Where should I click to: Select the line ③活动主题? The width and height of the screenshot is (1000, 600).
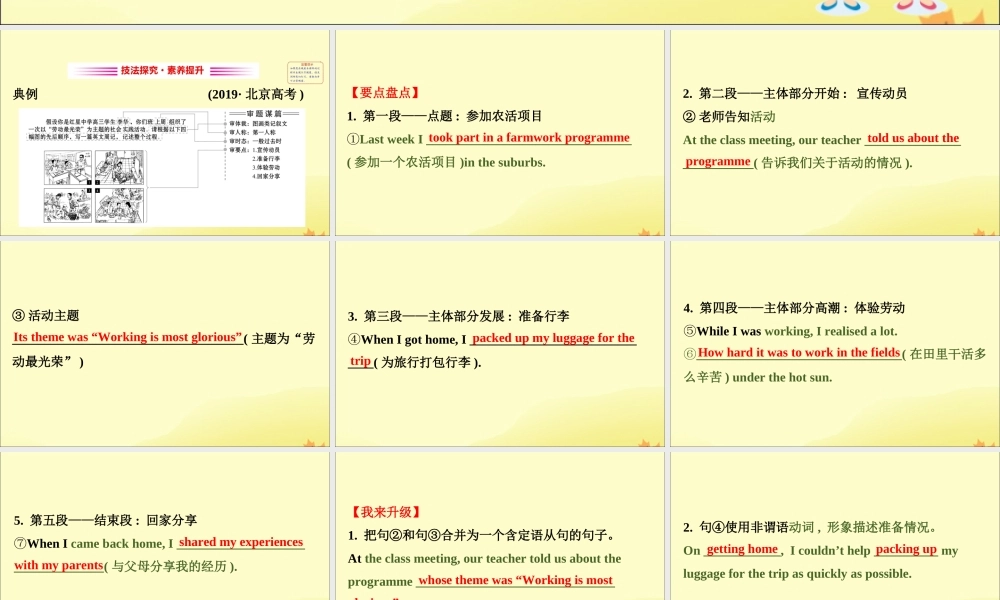pyautogui.click(x=46, y=316)
